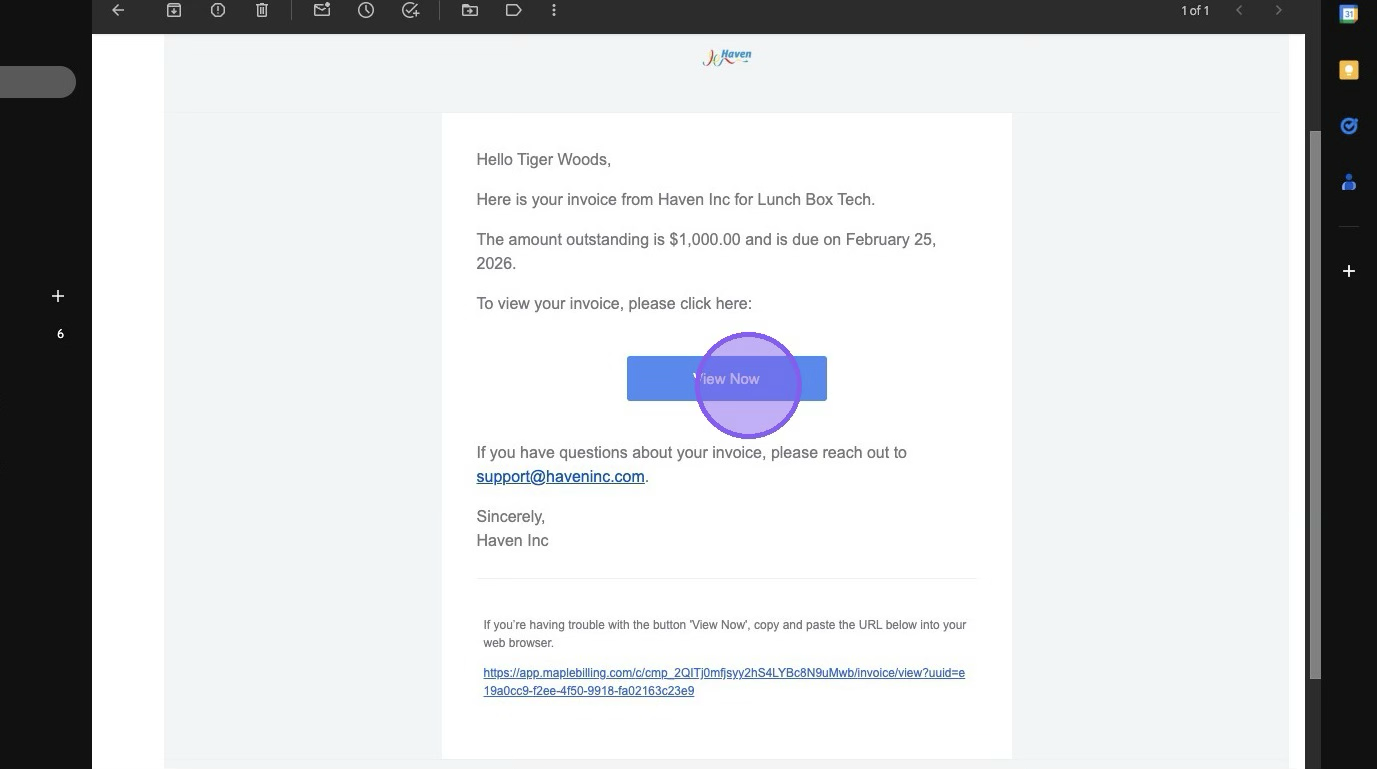
Task: Click the vertical scrollbar of the email
Action: 1315,400
